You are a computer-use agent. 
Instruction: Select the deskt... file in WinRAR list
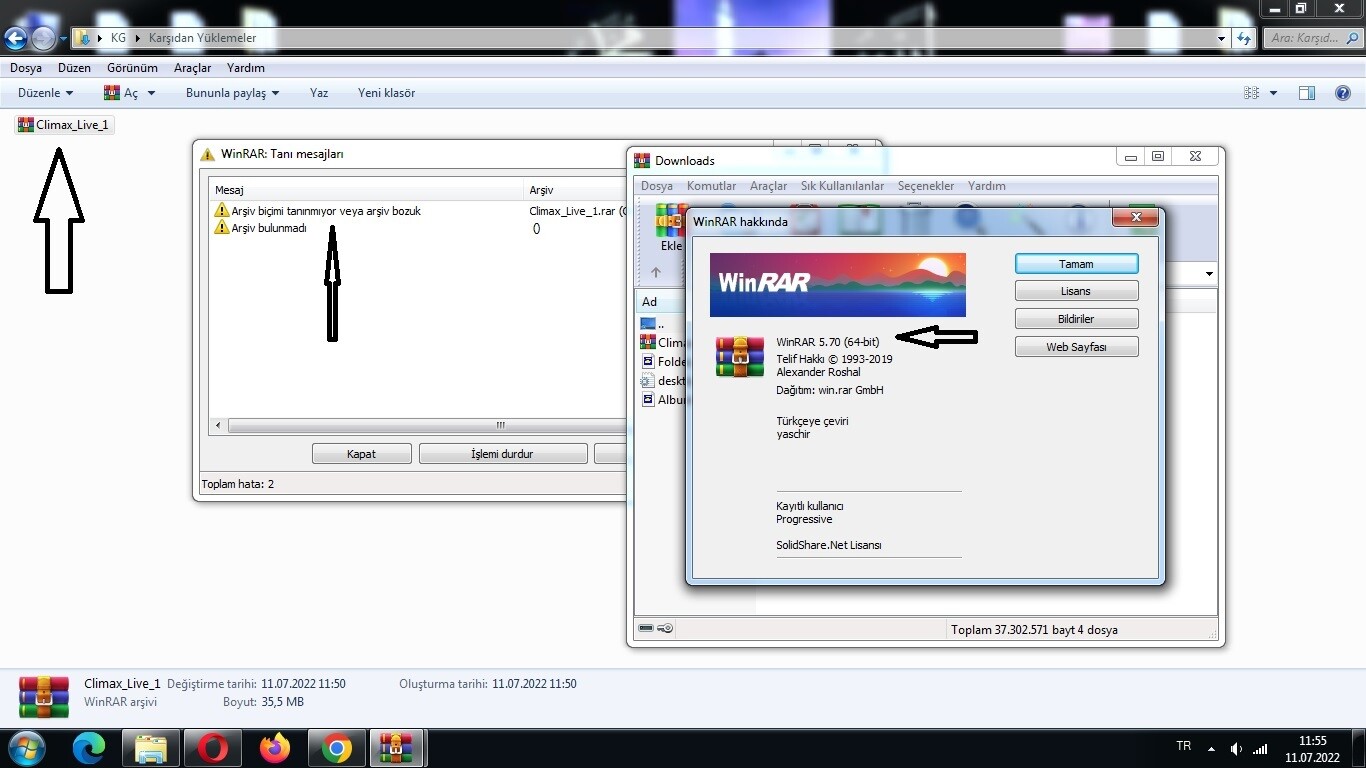point(664,381)
